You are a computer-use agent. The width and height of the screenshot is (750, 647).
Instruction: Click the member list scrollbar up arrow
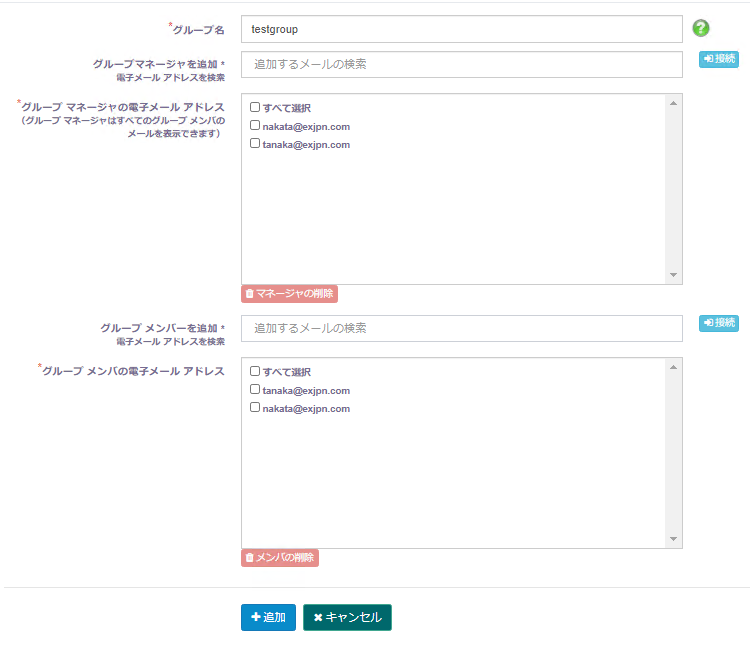click(673, 367)
